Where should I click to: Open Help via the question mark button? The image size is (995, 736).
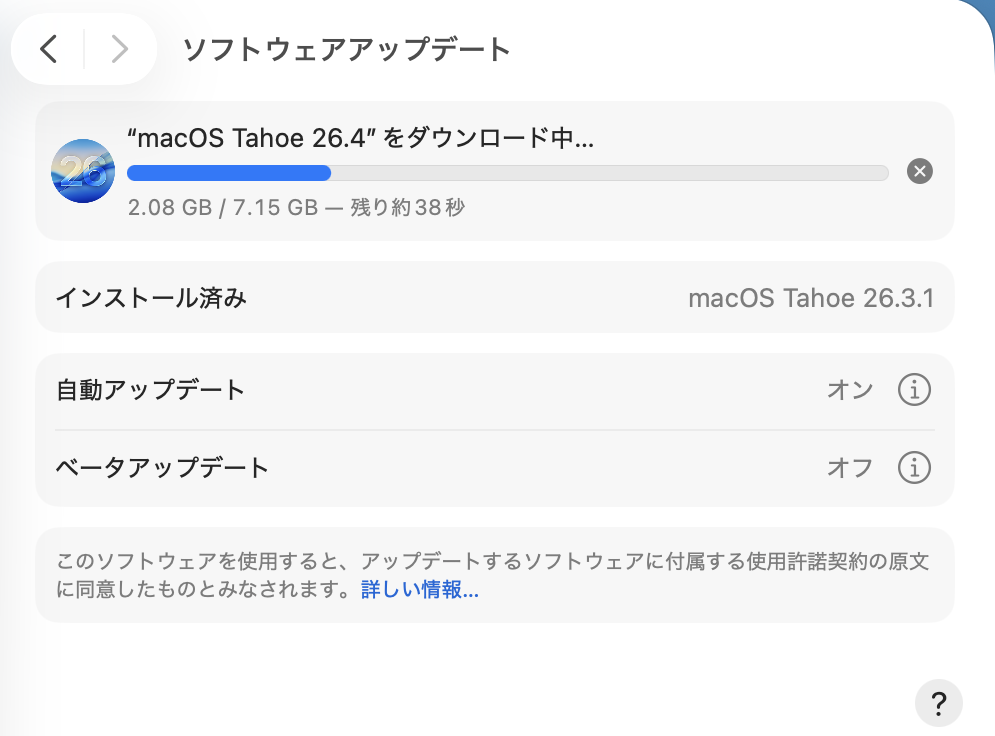click(x=938, y=703)
